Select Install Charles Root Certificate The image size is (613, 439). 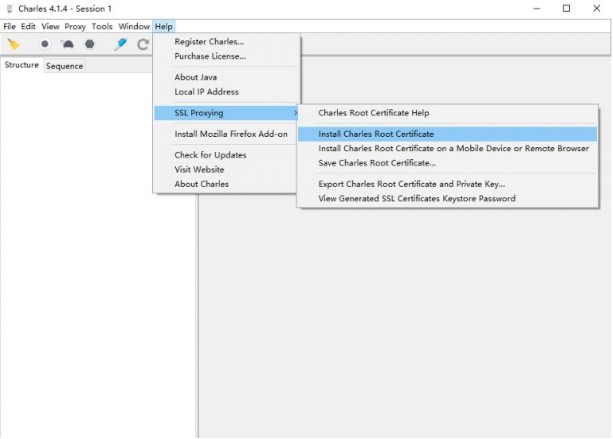447,134
